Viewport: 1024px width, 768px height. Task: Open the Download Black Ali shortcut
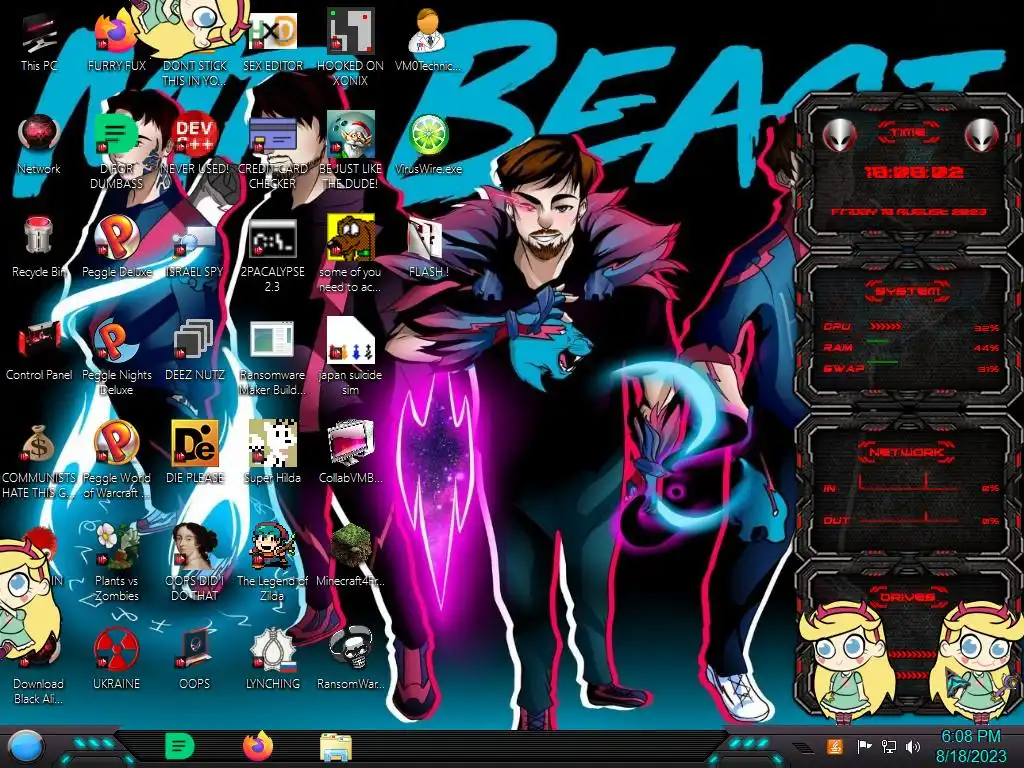[39, 649]
